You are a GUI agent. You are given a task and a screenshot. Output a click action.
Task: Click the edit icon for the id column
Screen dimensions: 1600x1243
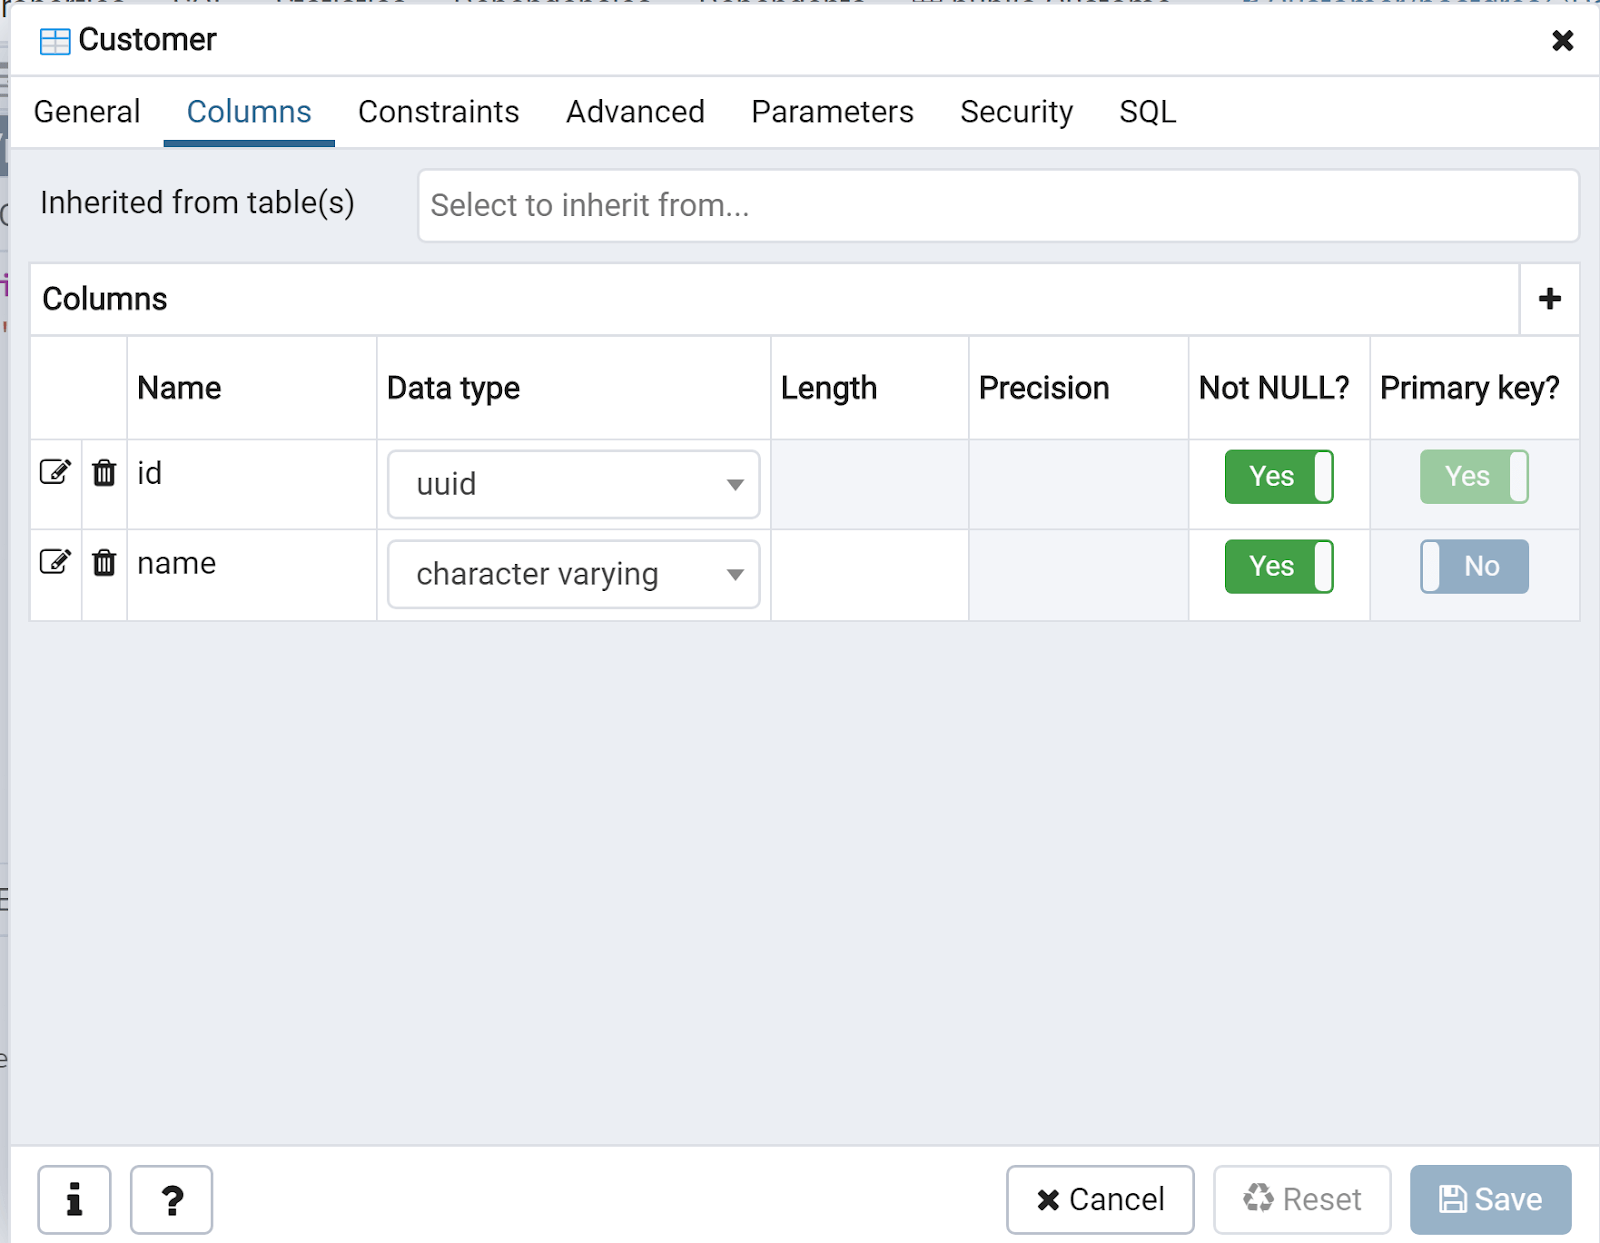pyautogui.click(x=55, y=472)
